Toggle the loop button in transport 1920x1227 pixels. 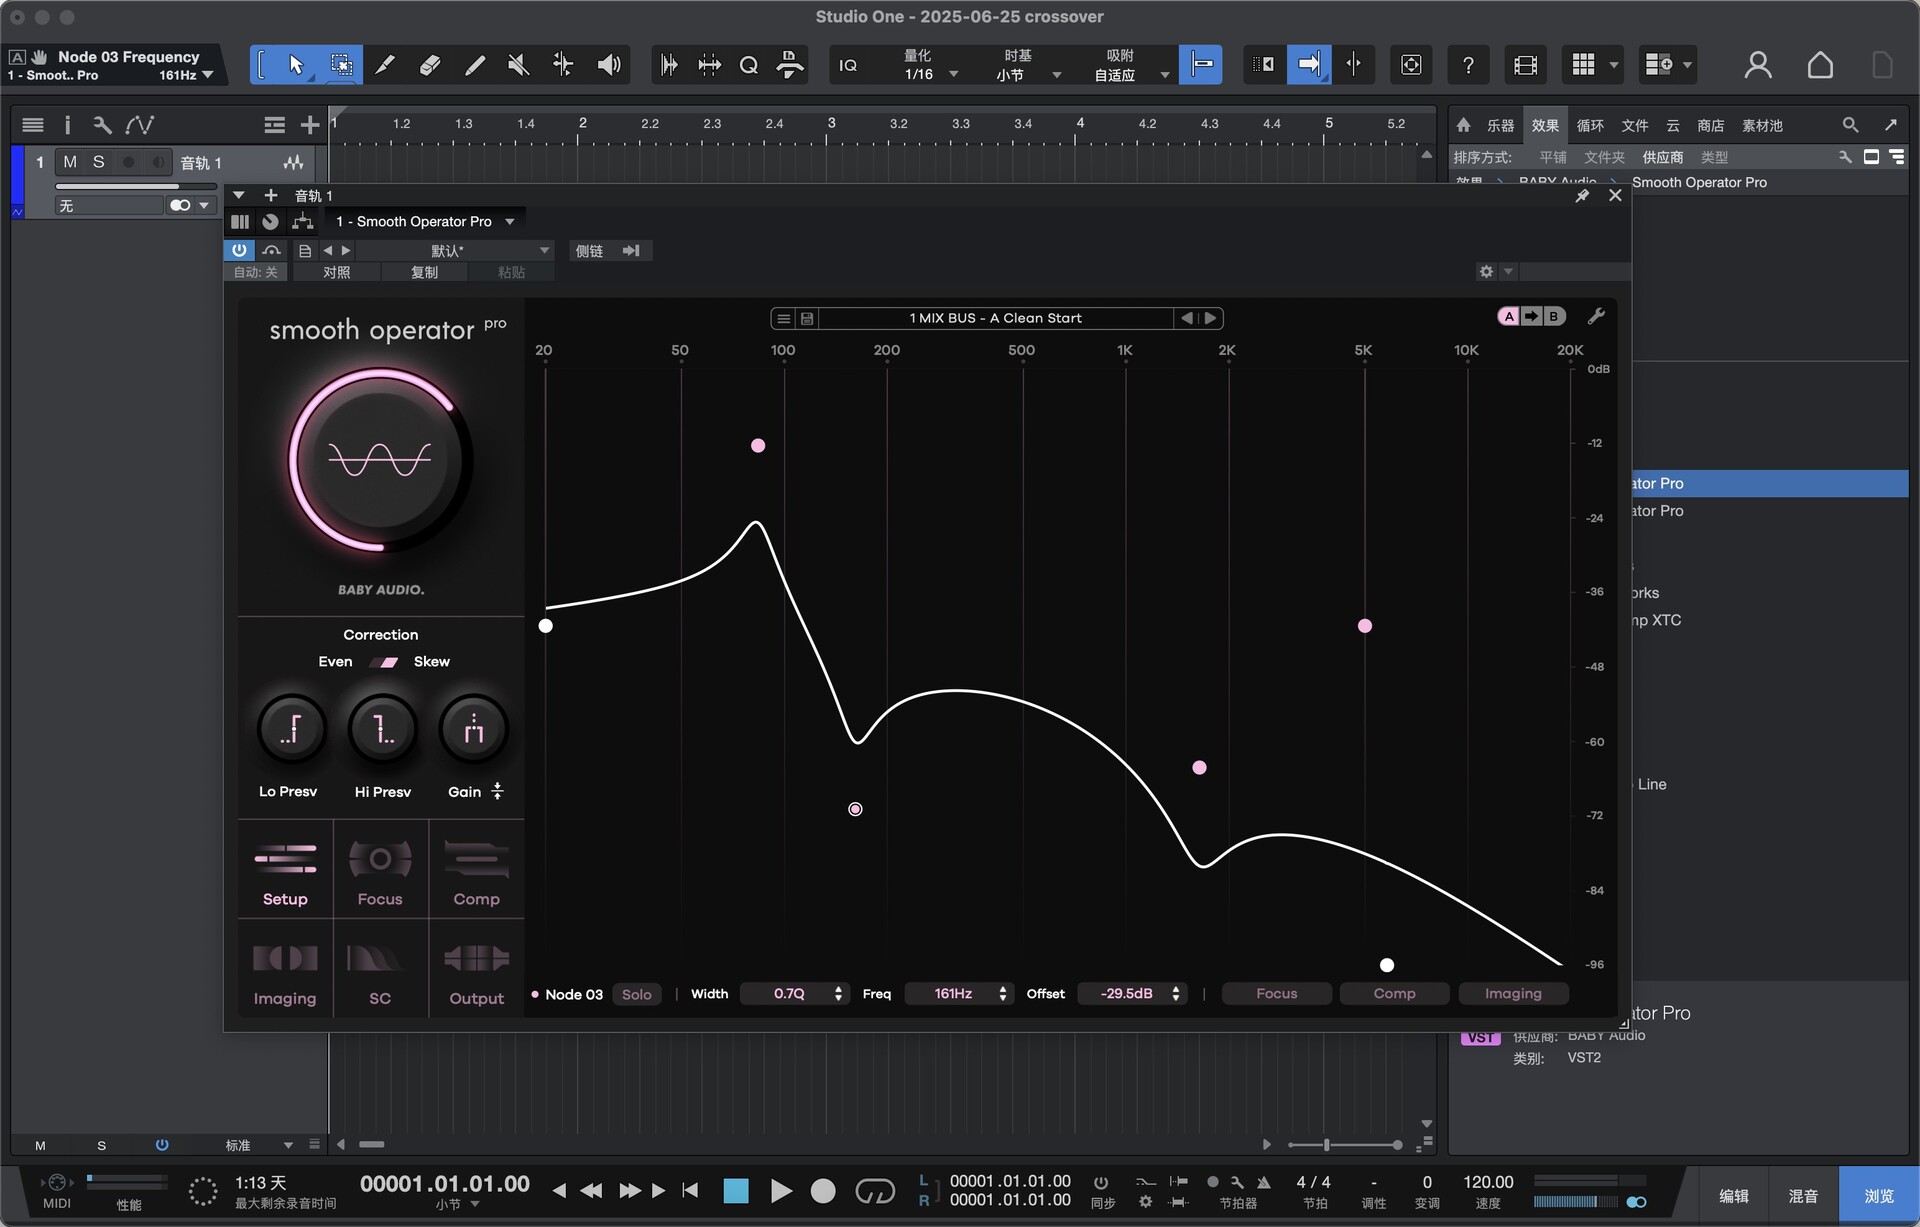tap(875, 1191)
